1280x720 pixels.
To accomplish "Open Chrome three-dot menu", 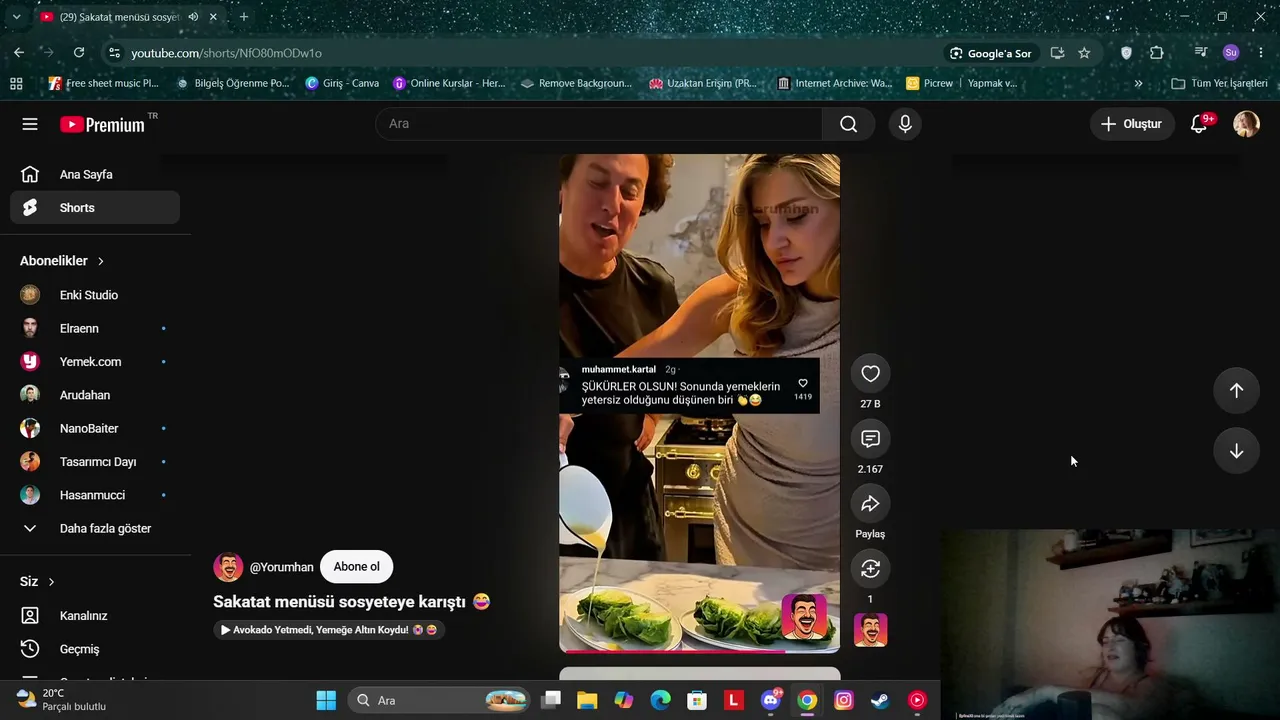I will coord(1260,53).
